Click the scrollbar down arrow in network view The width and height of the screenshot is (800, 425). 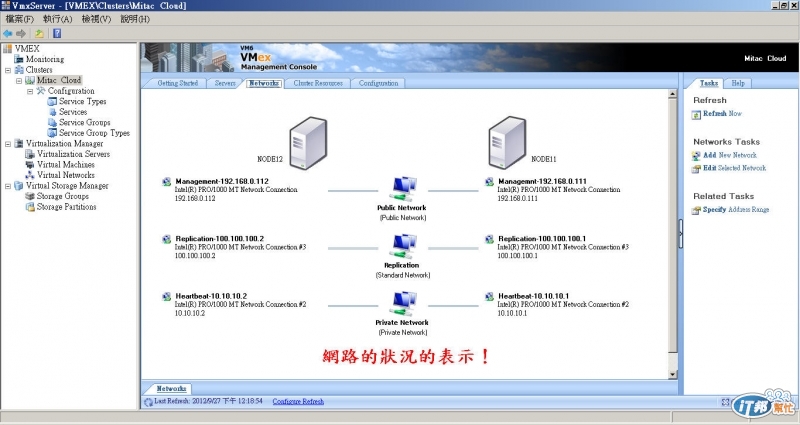point(672,374)
